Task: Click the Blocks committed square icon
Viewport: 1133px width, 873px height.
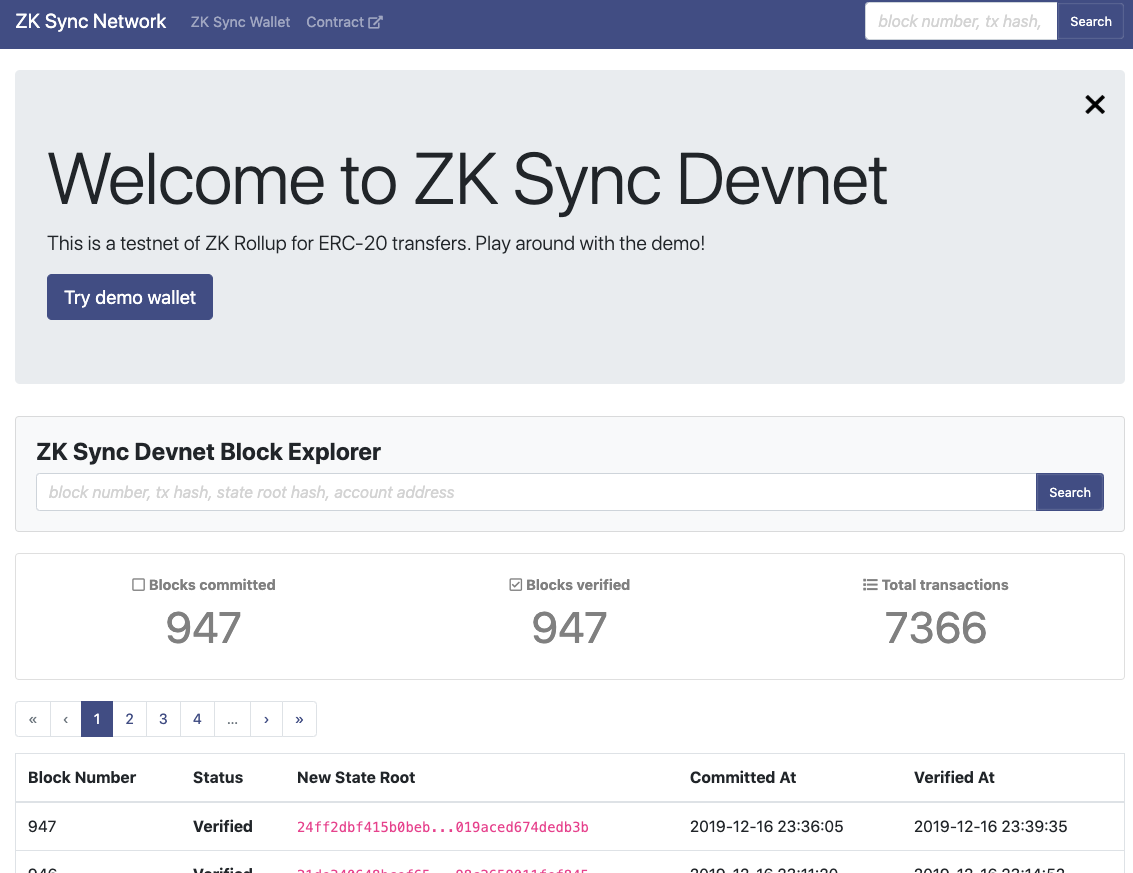Action: point(139,585)
